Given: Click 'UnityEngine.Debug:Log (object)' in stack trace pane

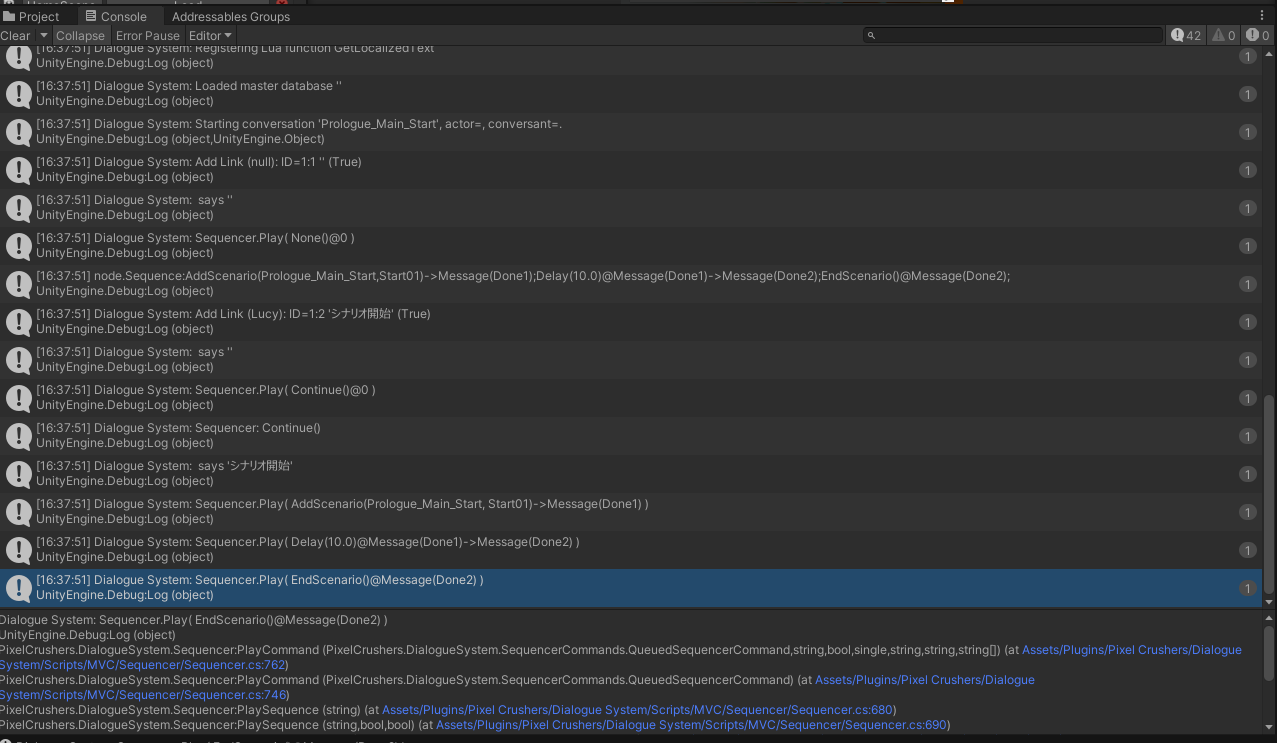Looking at the screenshot, I should click(x=88, y=635).
